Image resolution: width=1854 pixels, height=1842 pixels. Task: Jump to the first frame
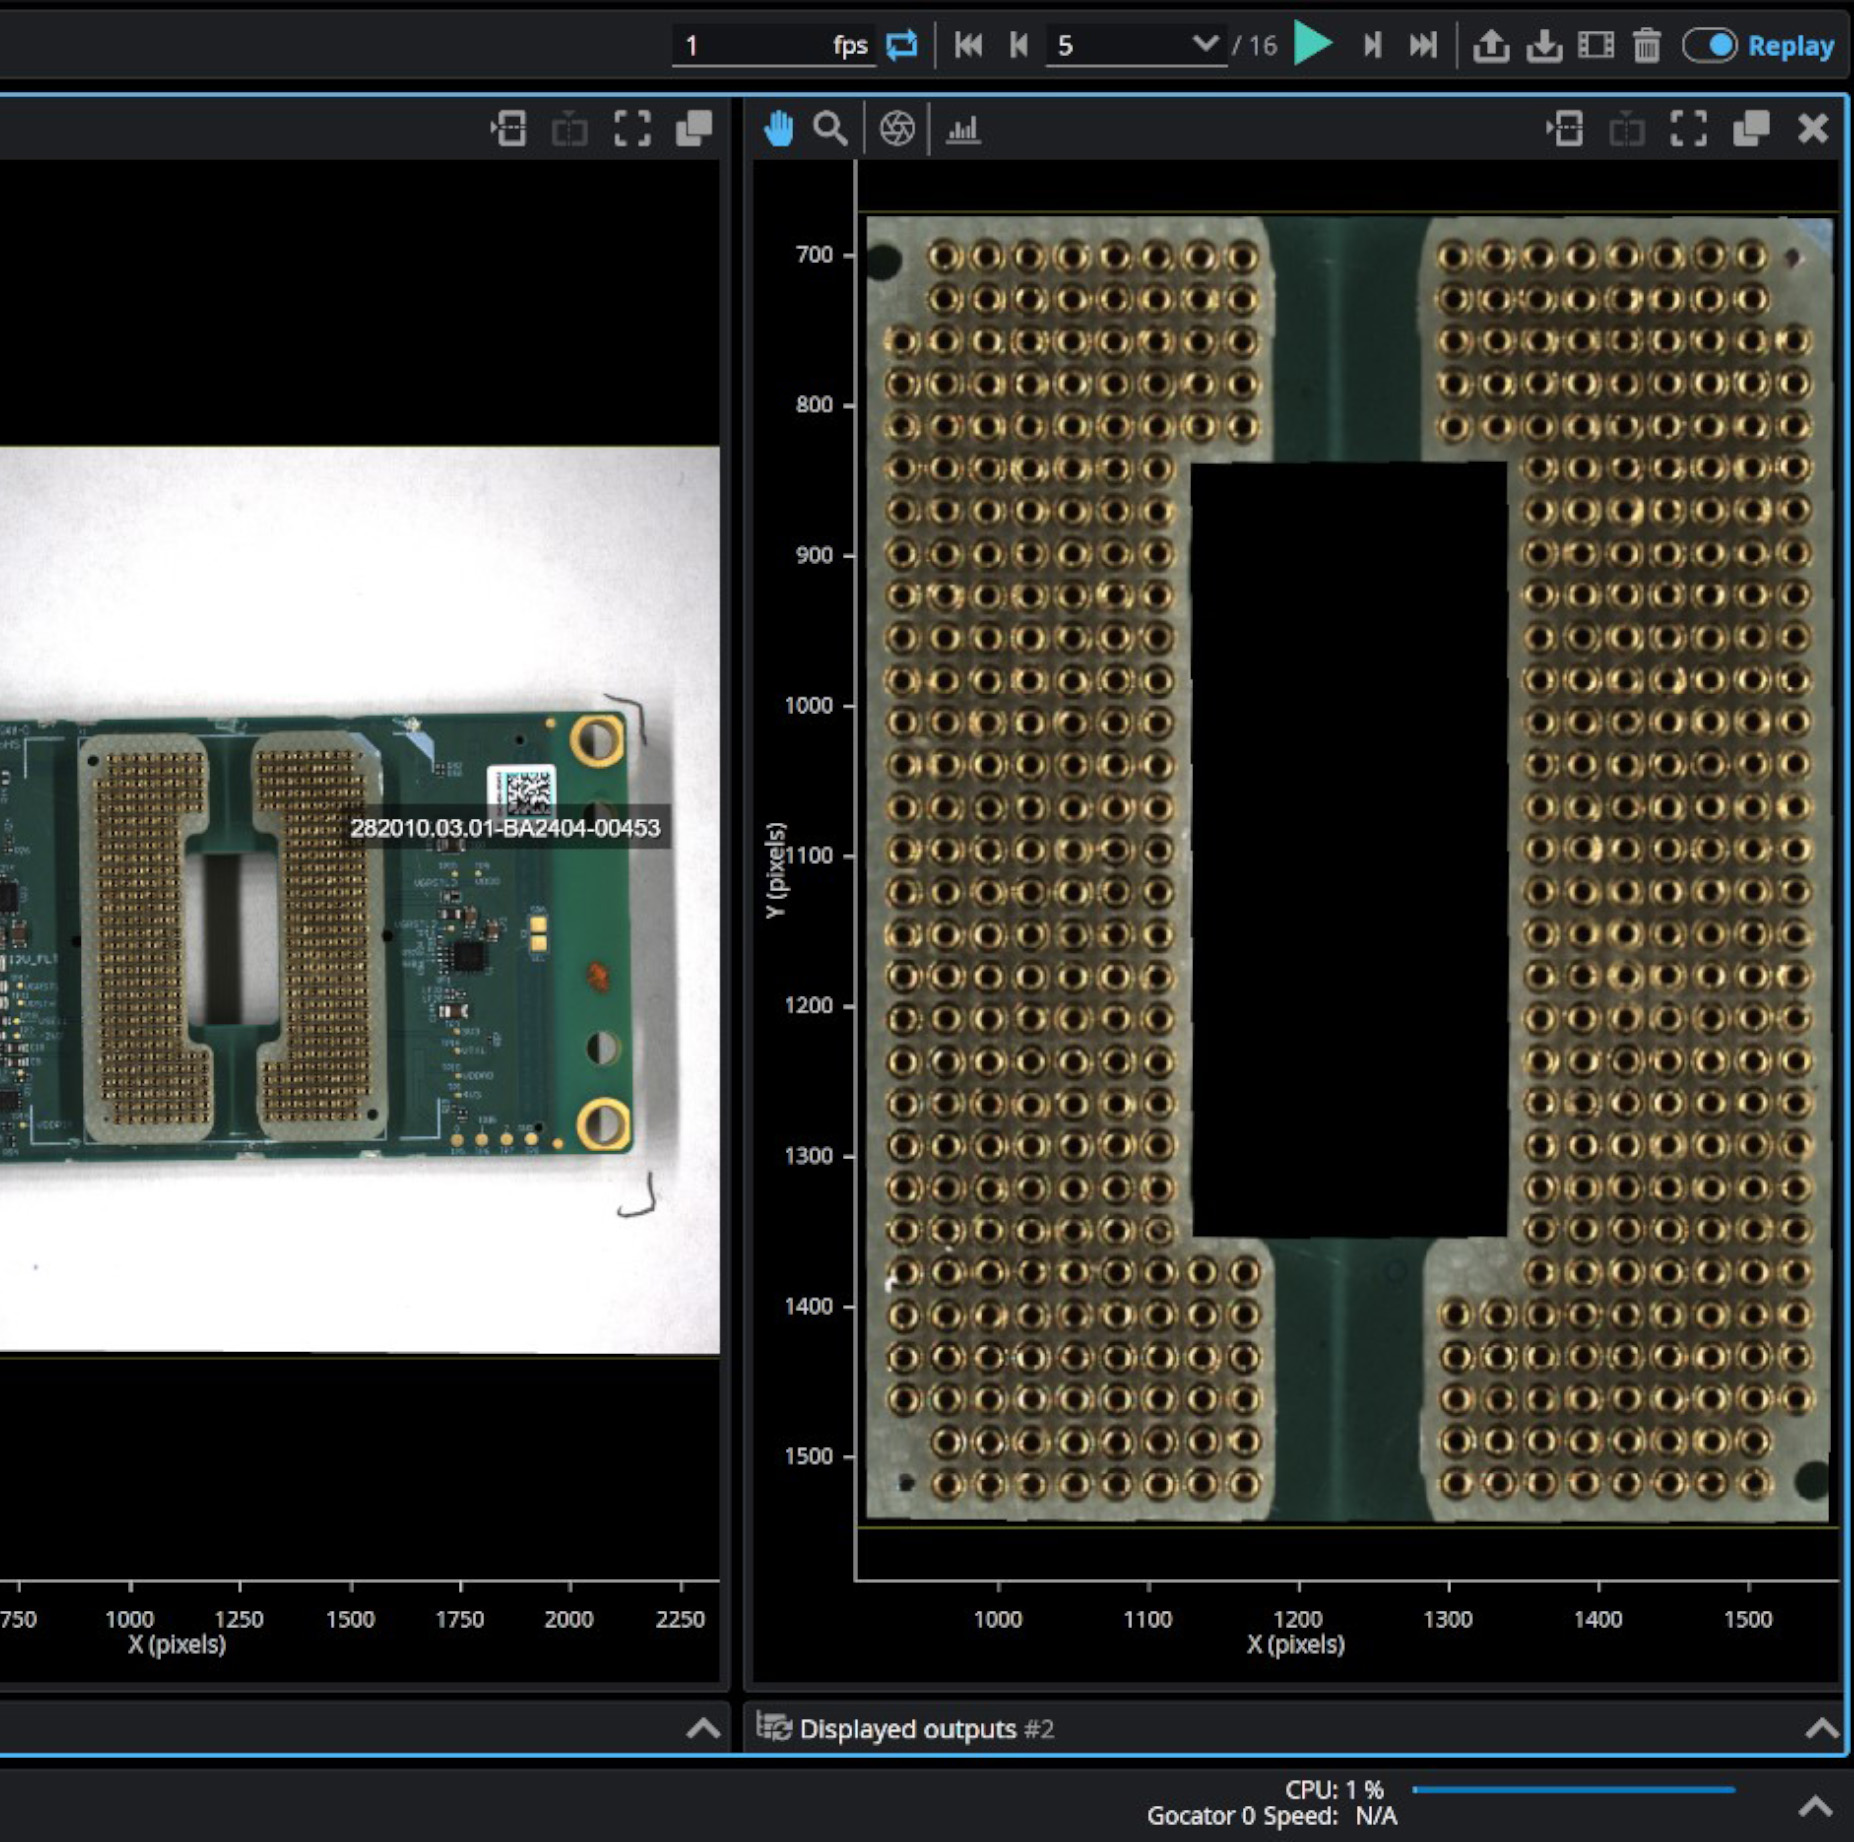(967, 45)
